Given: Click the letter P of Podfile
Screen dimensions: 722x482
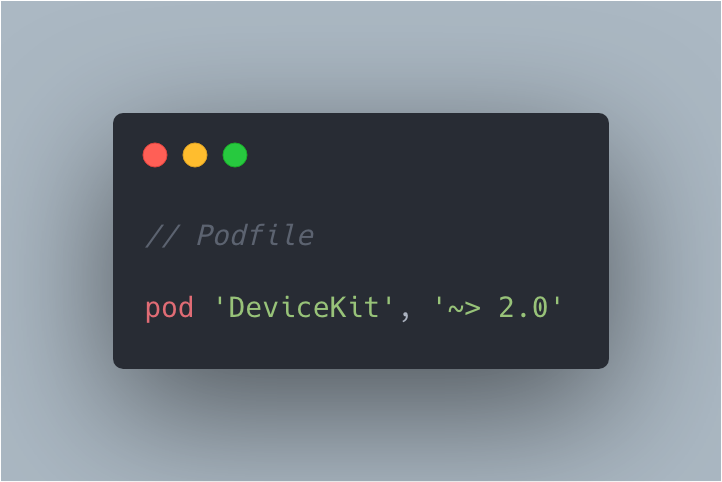Looking at the screenshot, I should (205, 235).
